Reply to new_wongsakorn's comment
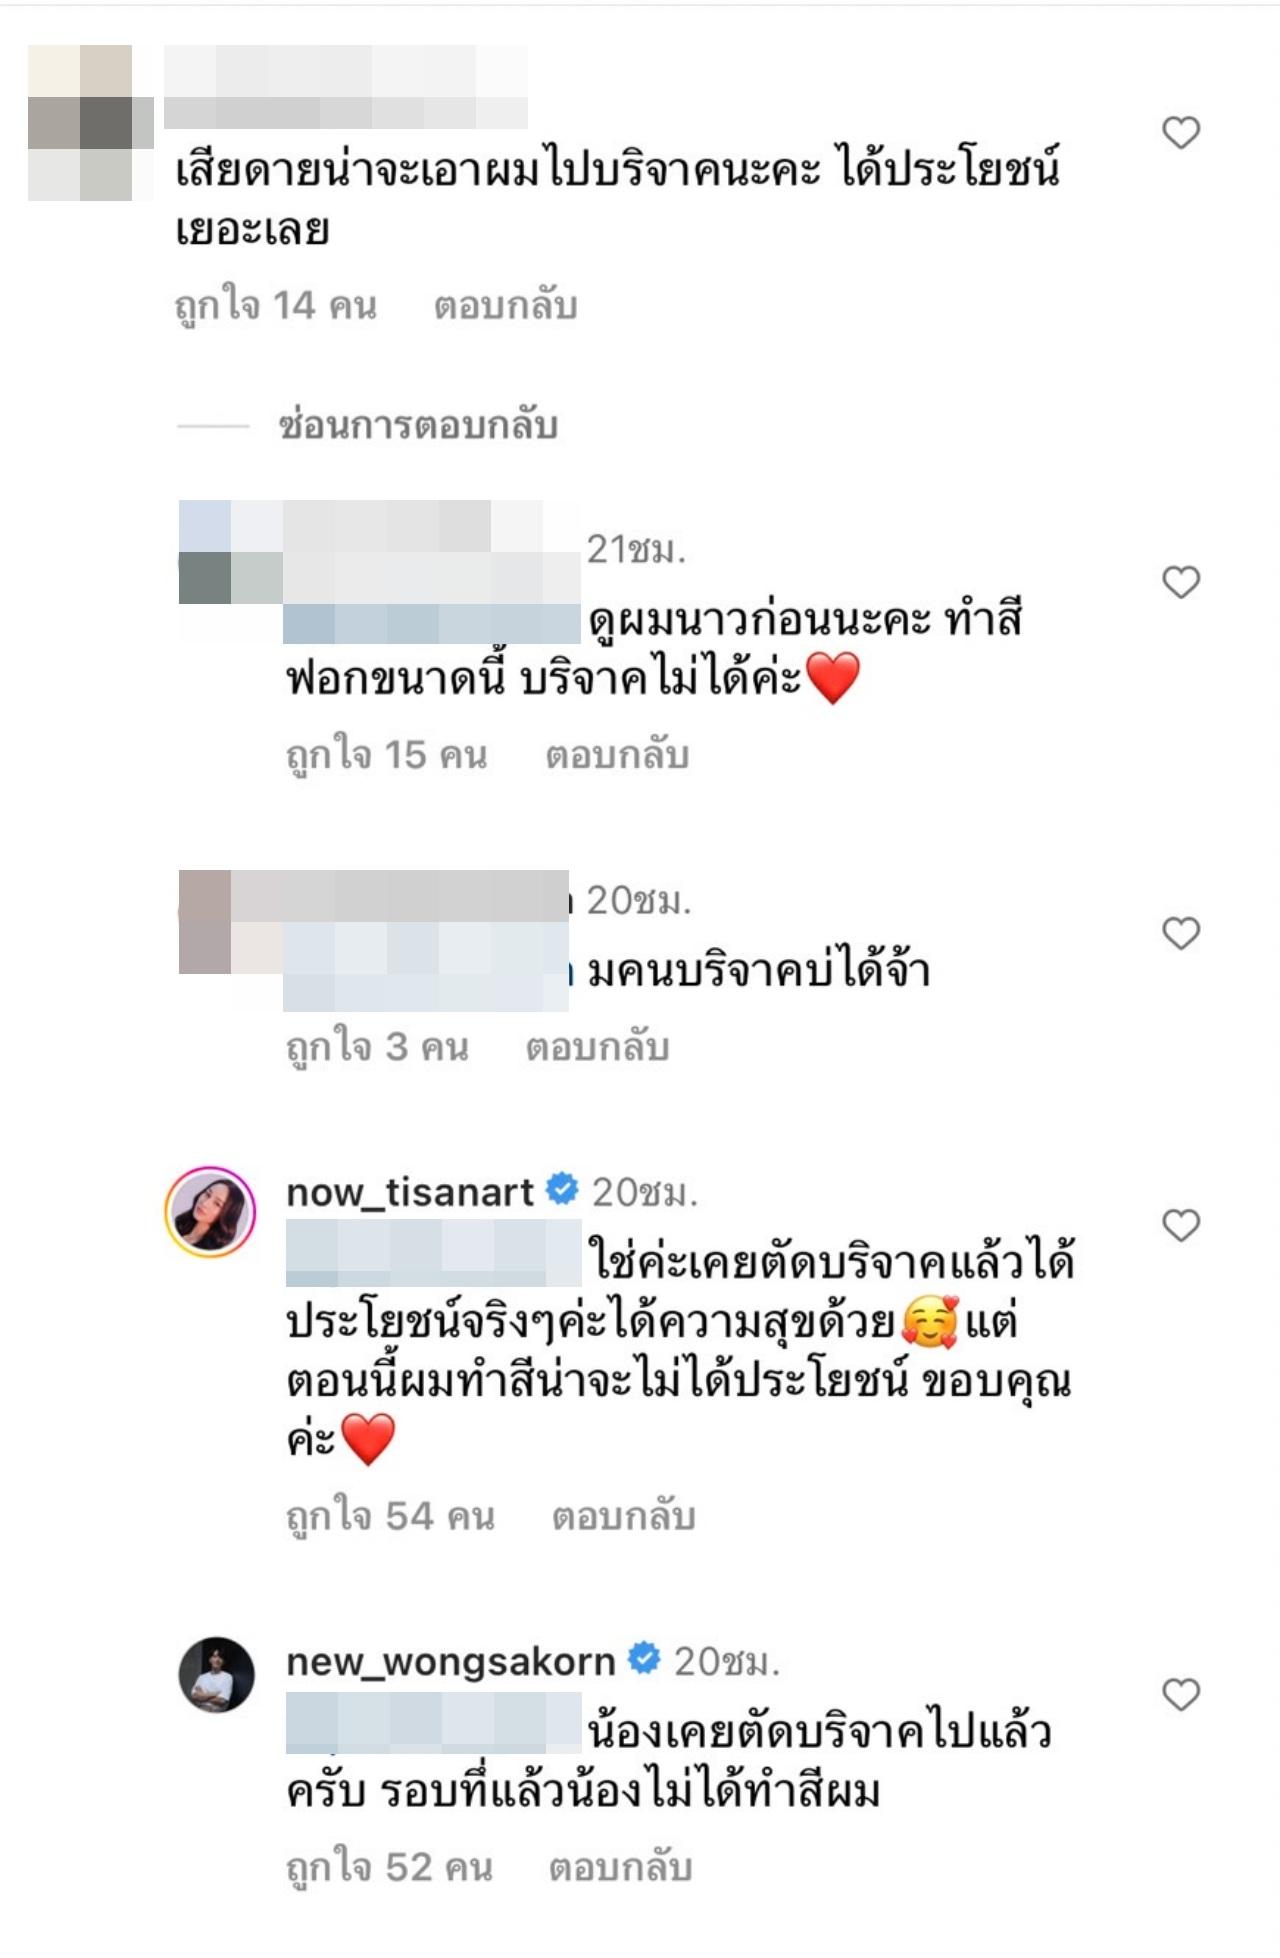Screen dimensions: 1280x1958 tap(620, 1867)
